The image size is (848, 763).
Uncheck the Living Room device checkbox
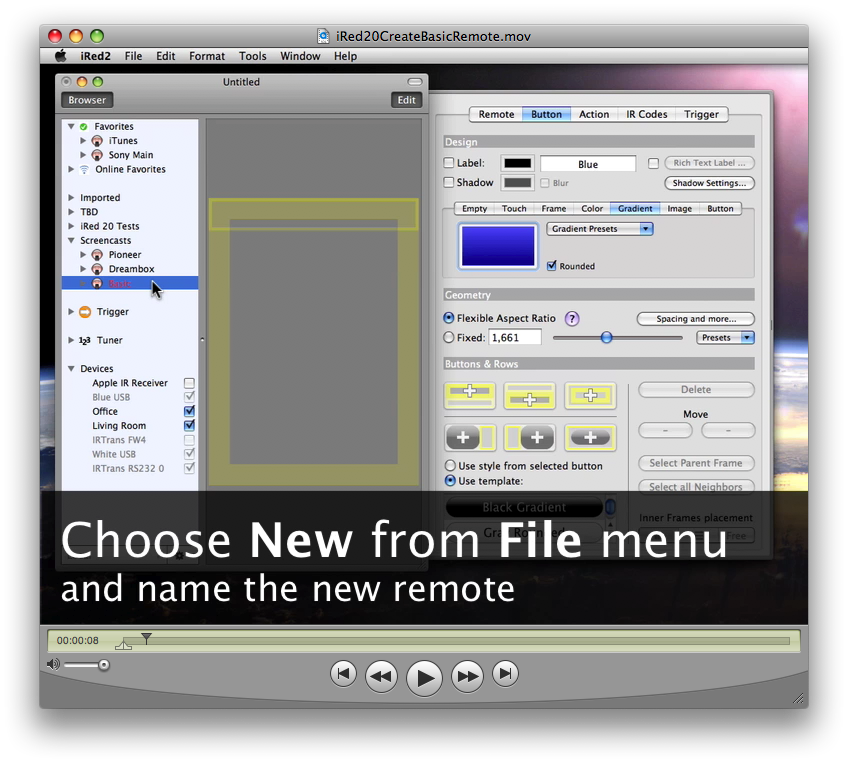point(189,426)
